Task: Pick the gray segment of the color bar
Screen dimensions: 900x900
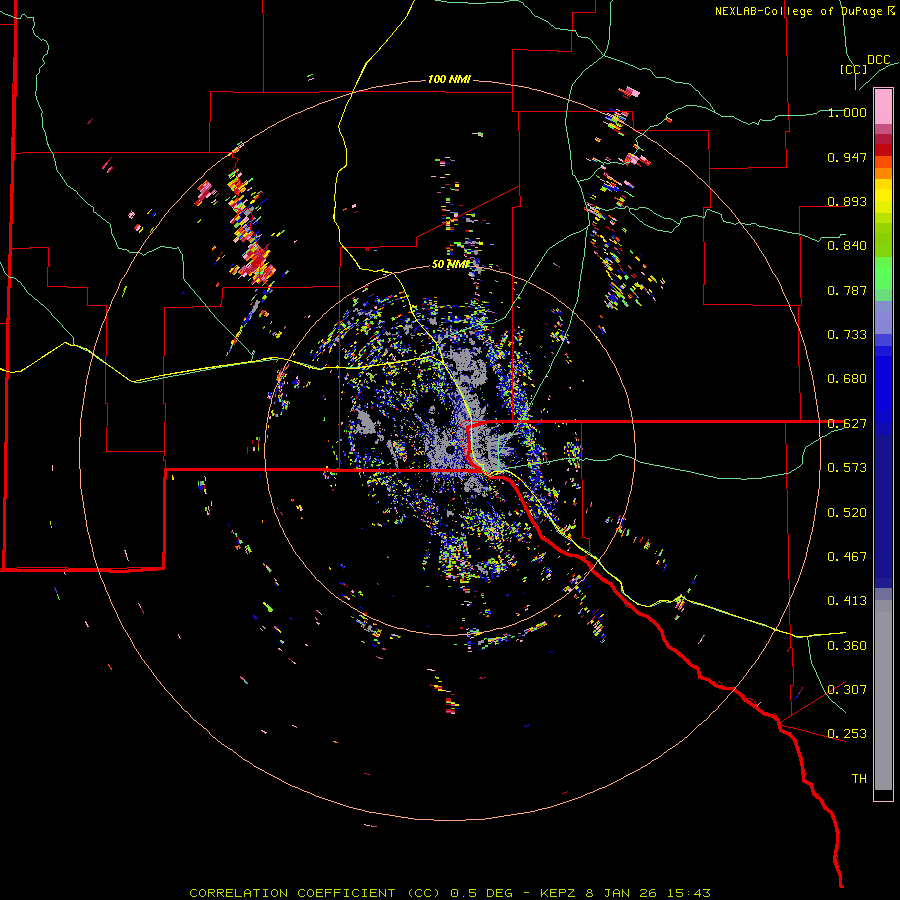Action: [883, 695]
